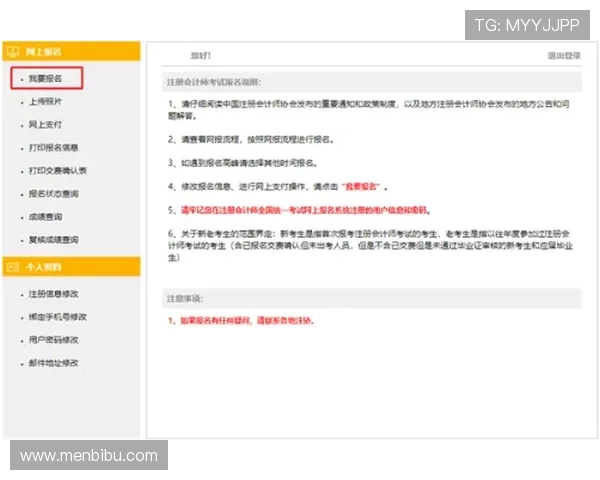This screenshot has height=480, width=600.
Task: Open 我要报名 in the sidebar
Action: [44, 78]
